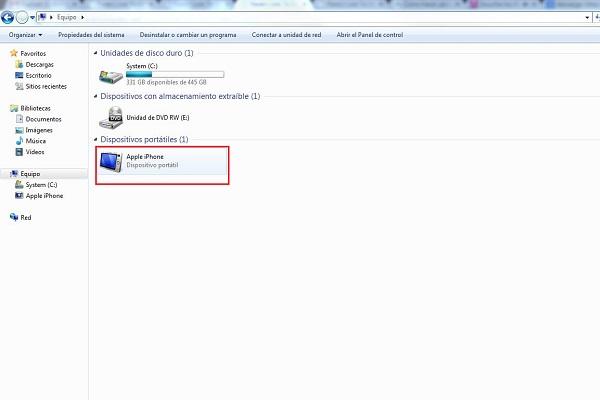Click Abrir el Panel de control
Screen dimensions: 600x400
370,35
